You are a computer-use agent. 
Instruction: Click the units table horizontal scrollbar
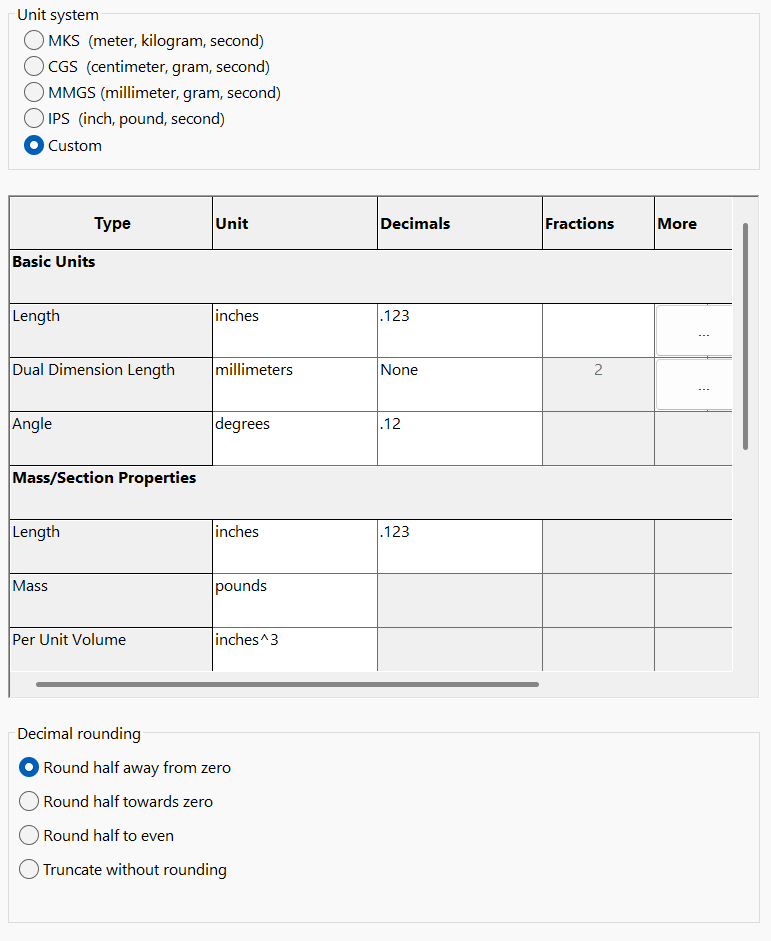[287, 685]
